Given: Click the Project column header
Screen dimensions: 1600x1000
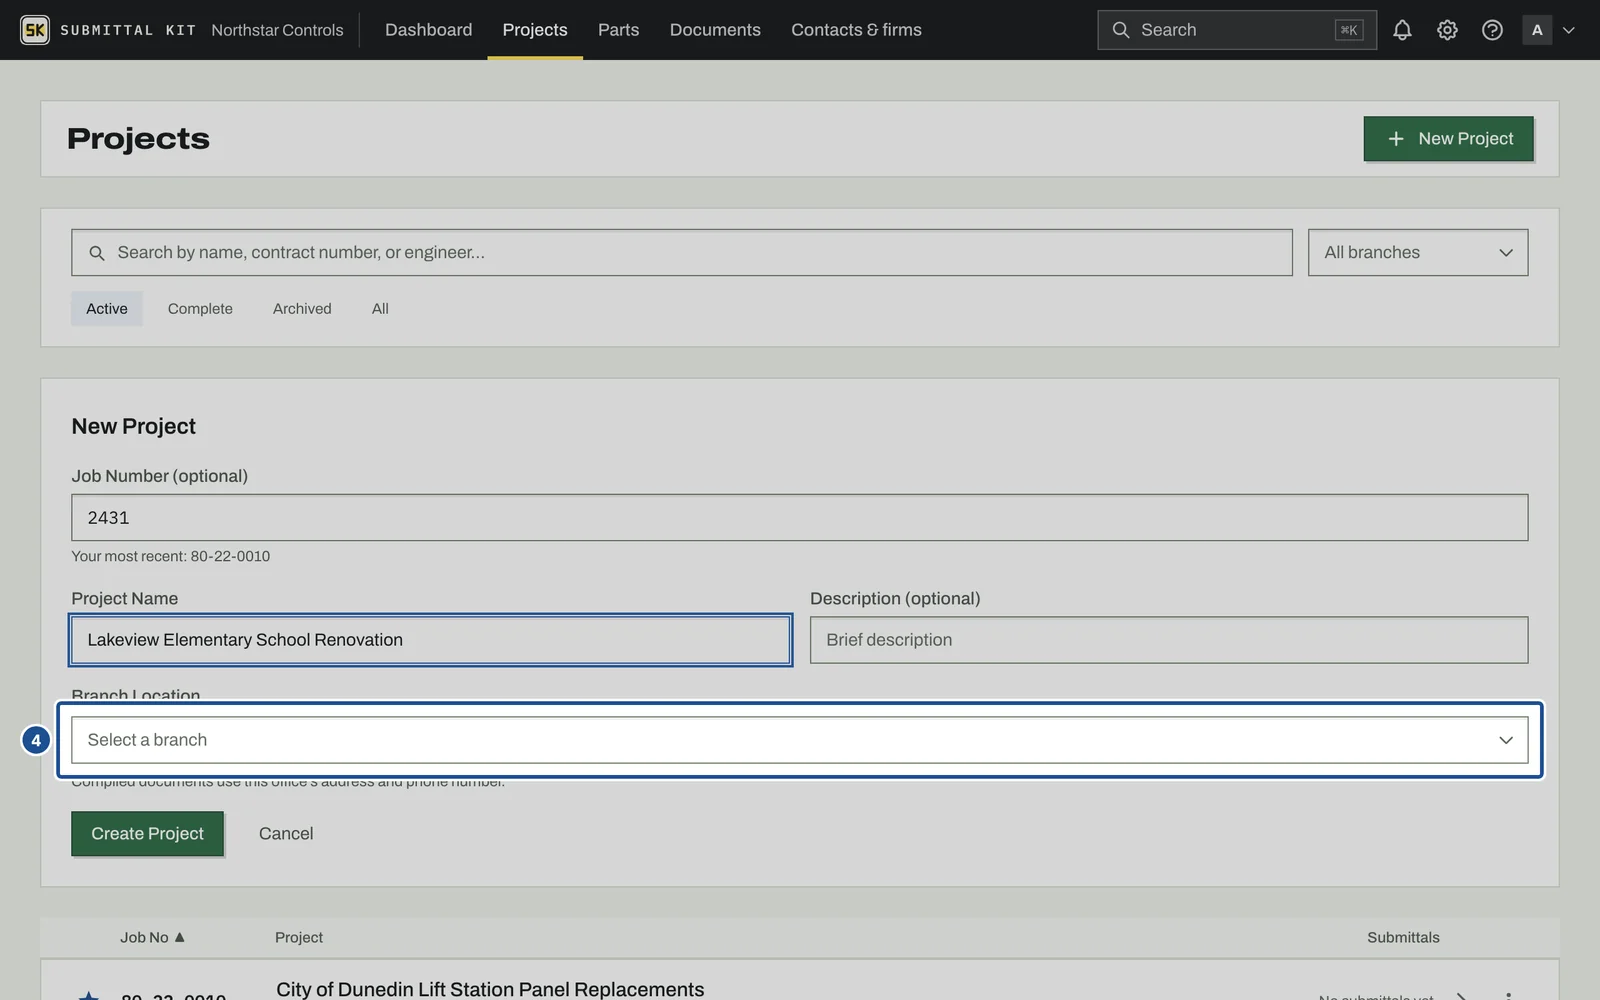Looking at the screenshot, I should [299, 937].
